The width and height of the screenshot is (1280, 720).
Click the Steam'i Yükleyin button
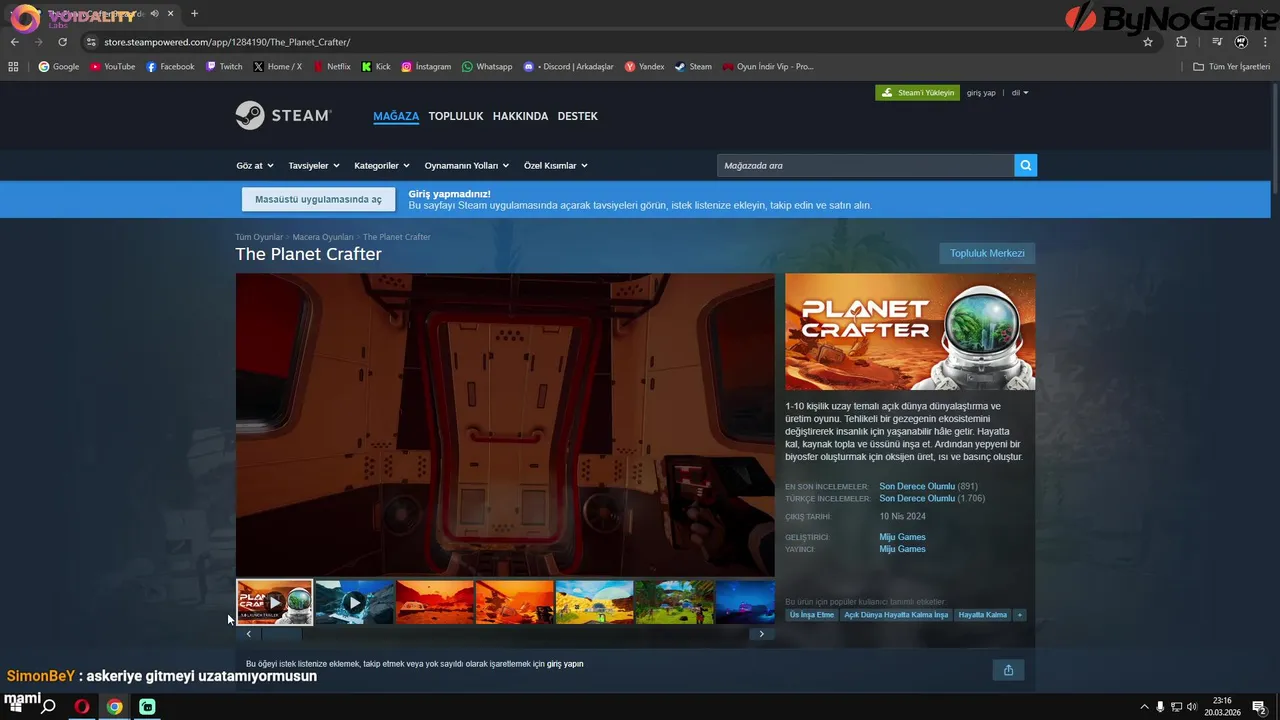917,93
